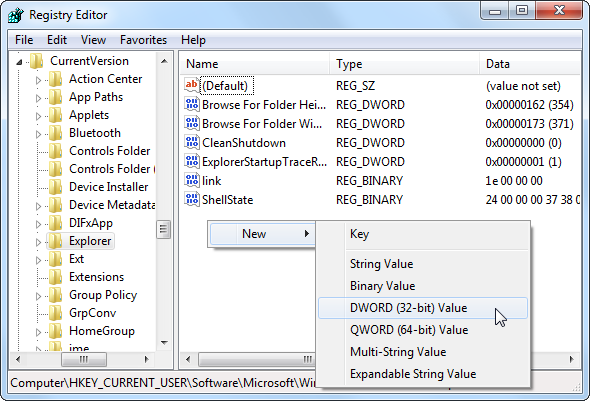The width and height of the screenshot is (590, 401).
Task: Click the DIFxApp folder icon
Action: point(55,223)
